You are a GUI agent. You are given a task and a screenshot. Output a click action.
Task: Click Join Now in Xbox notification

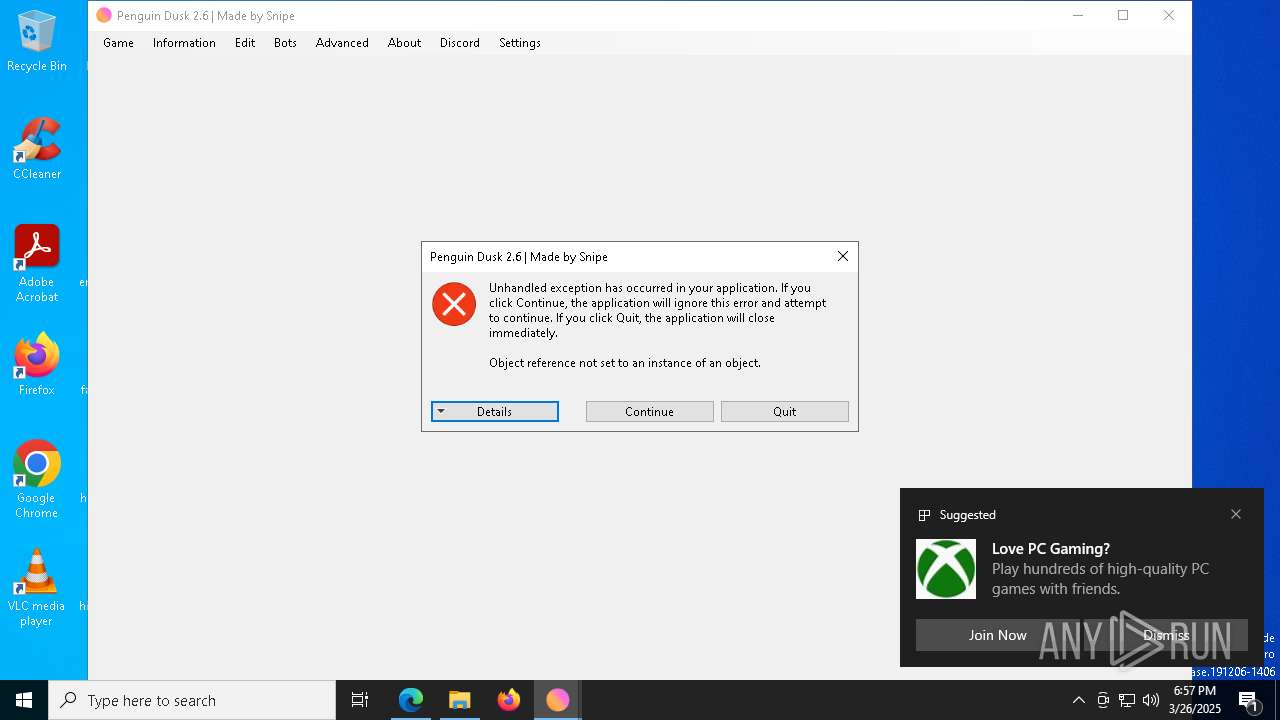click(997, 635)
